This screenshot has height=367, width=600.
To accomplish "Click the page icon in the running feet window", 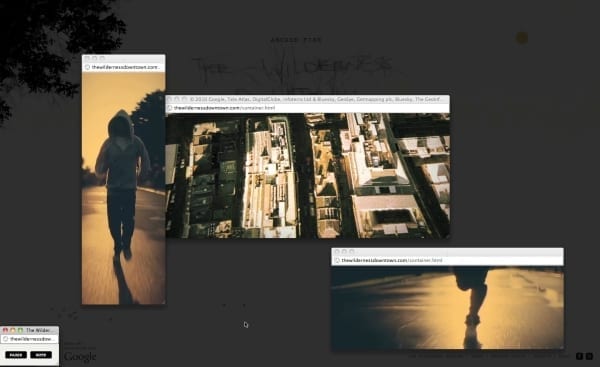I will tap(337, 260).
